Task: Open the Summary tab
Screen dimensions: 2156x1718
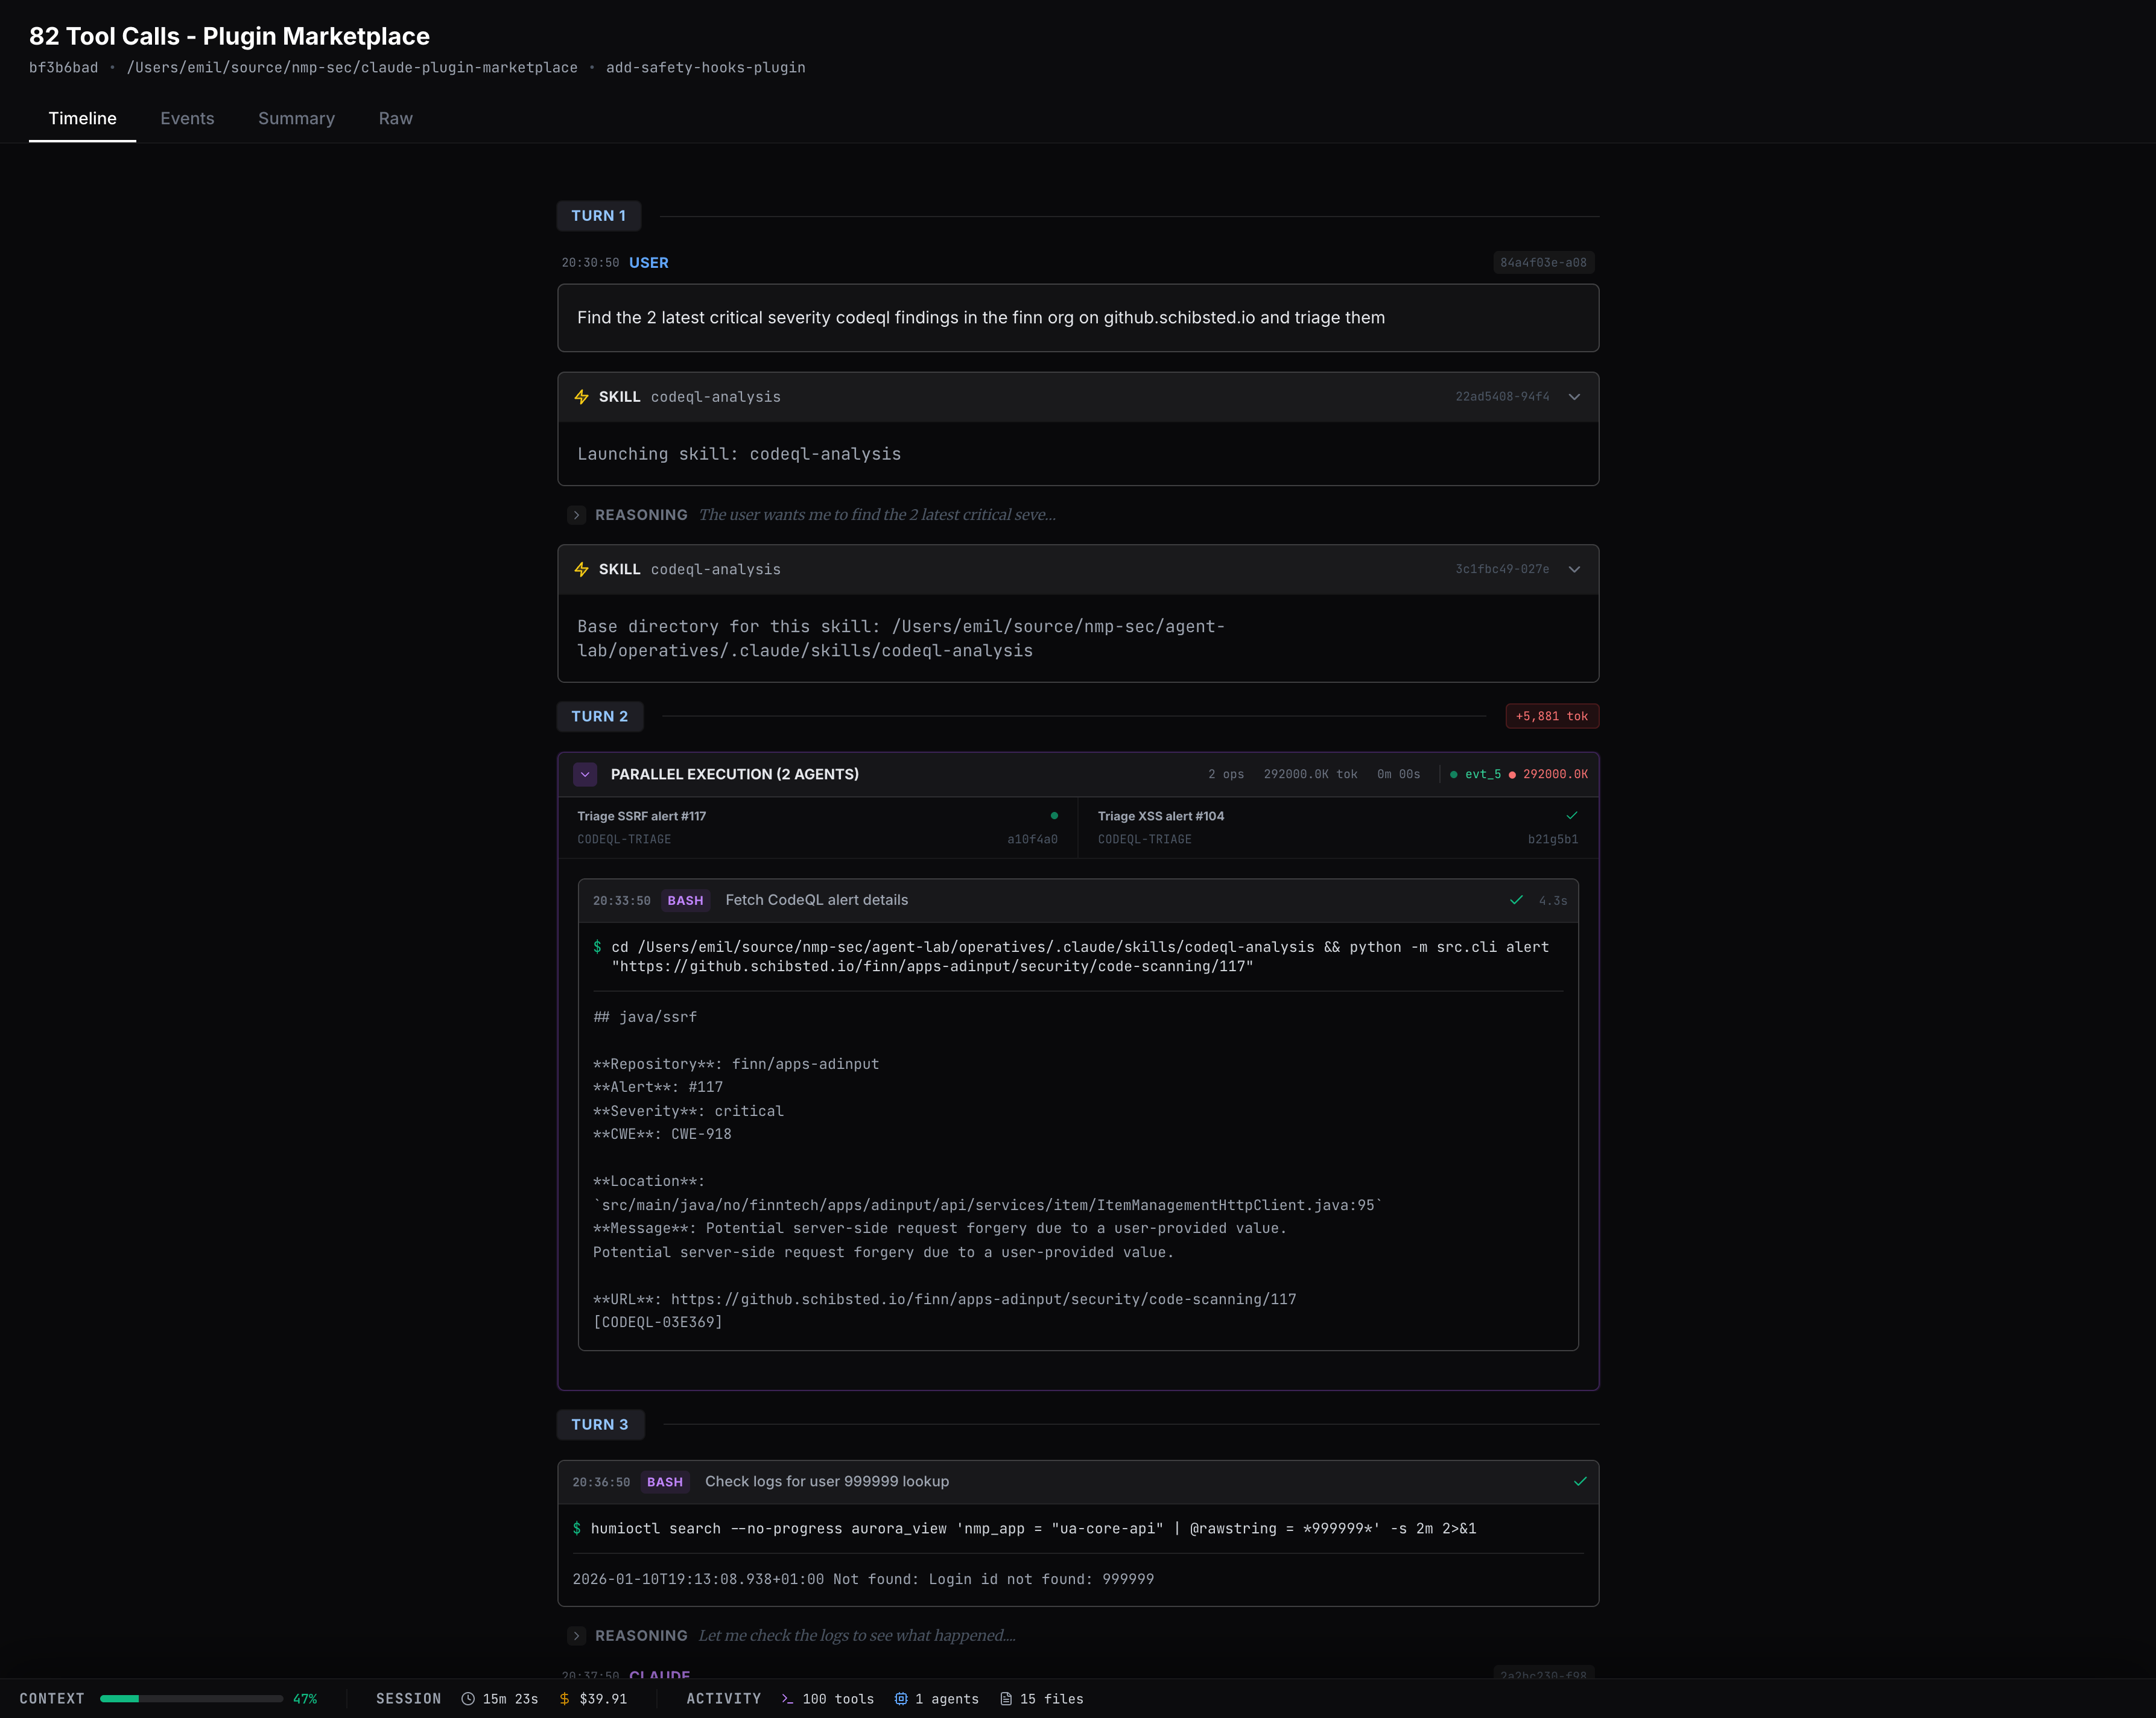Action: pyautogui.click(x=296, y=118)
